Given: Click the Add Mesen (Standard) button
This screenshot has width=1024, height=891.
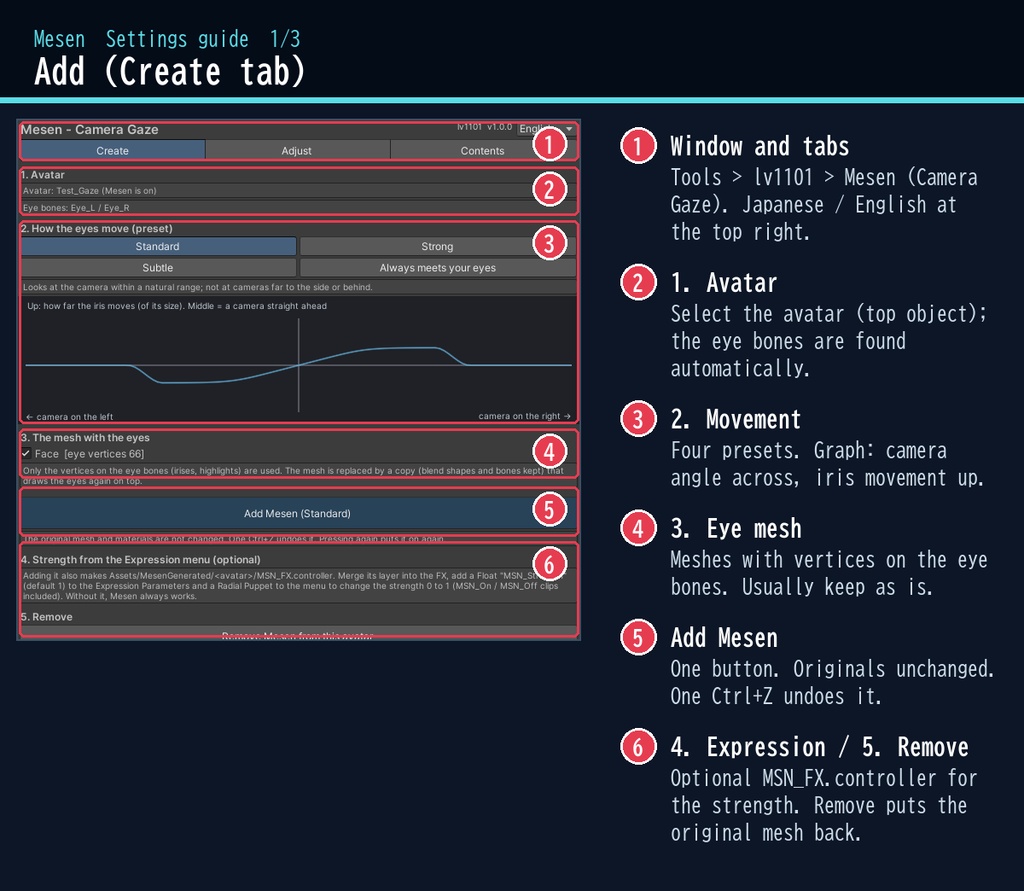Looking at the screenshot, I should pyautogui.click(x=298, y=513).
